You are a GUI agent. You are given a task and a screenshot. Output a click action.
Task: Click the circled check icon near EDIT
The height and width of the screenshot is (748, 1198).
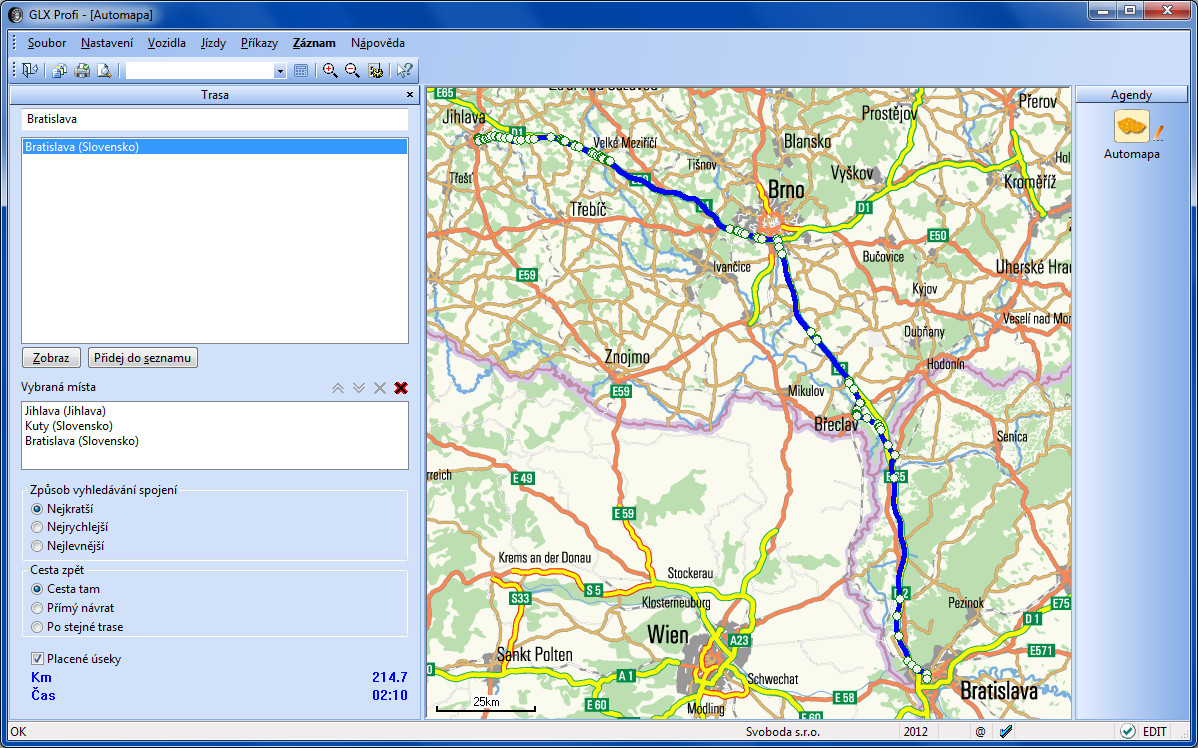1128,732
